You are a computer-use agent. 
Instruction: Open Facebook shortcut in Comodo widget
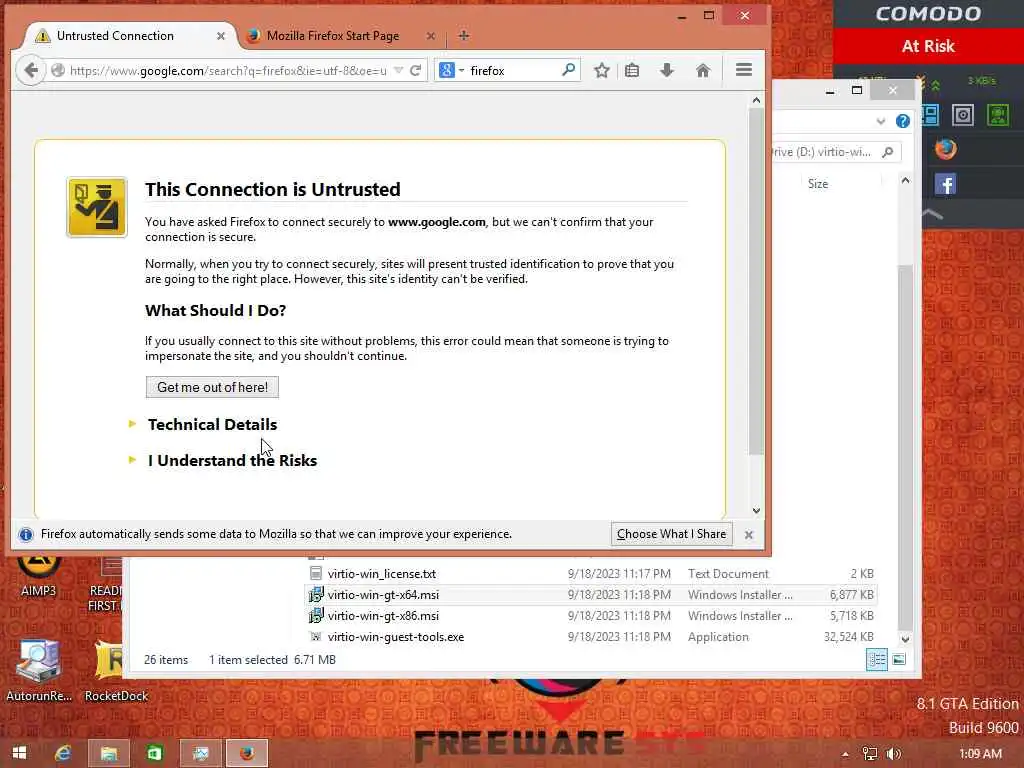945,184
